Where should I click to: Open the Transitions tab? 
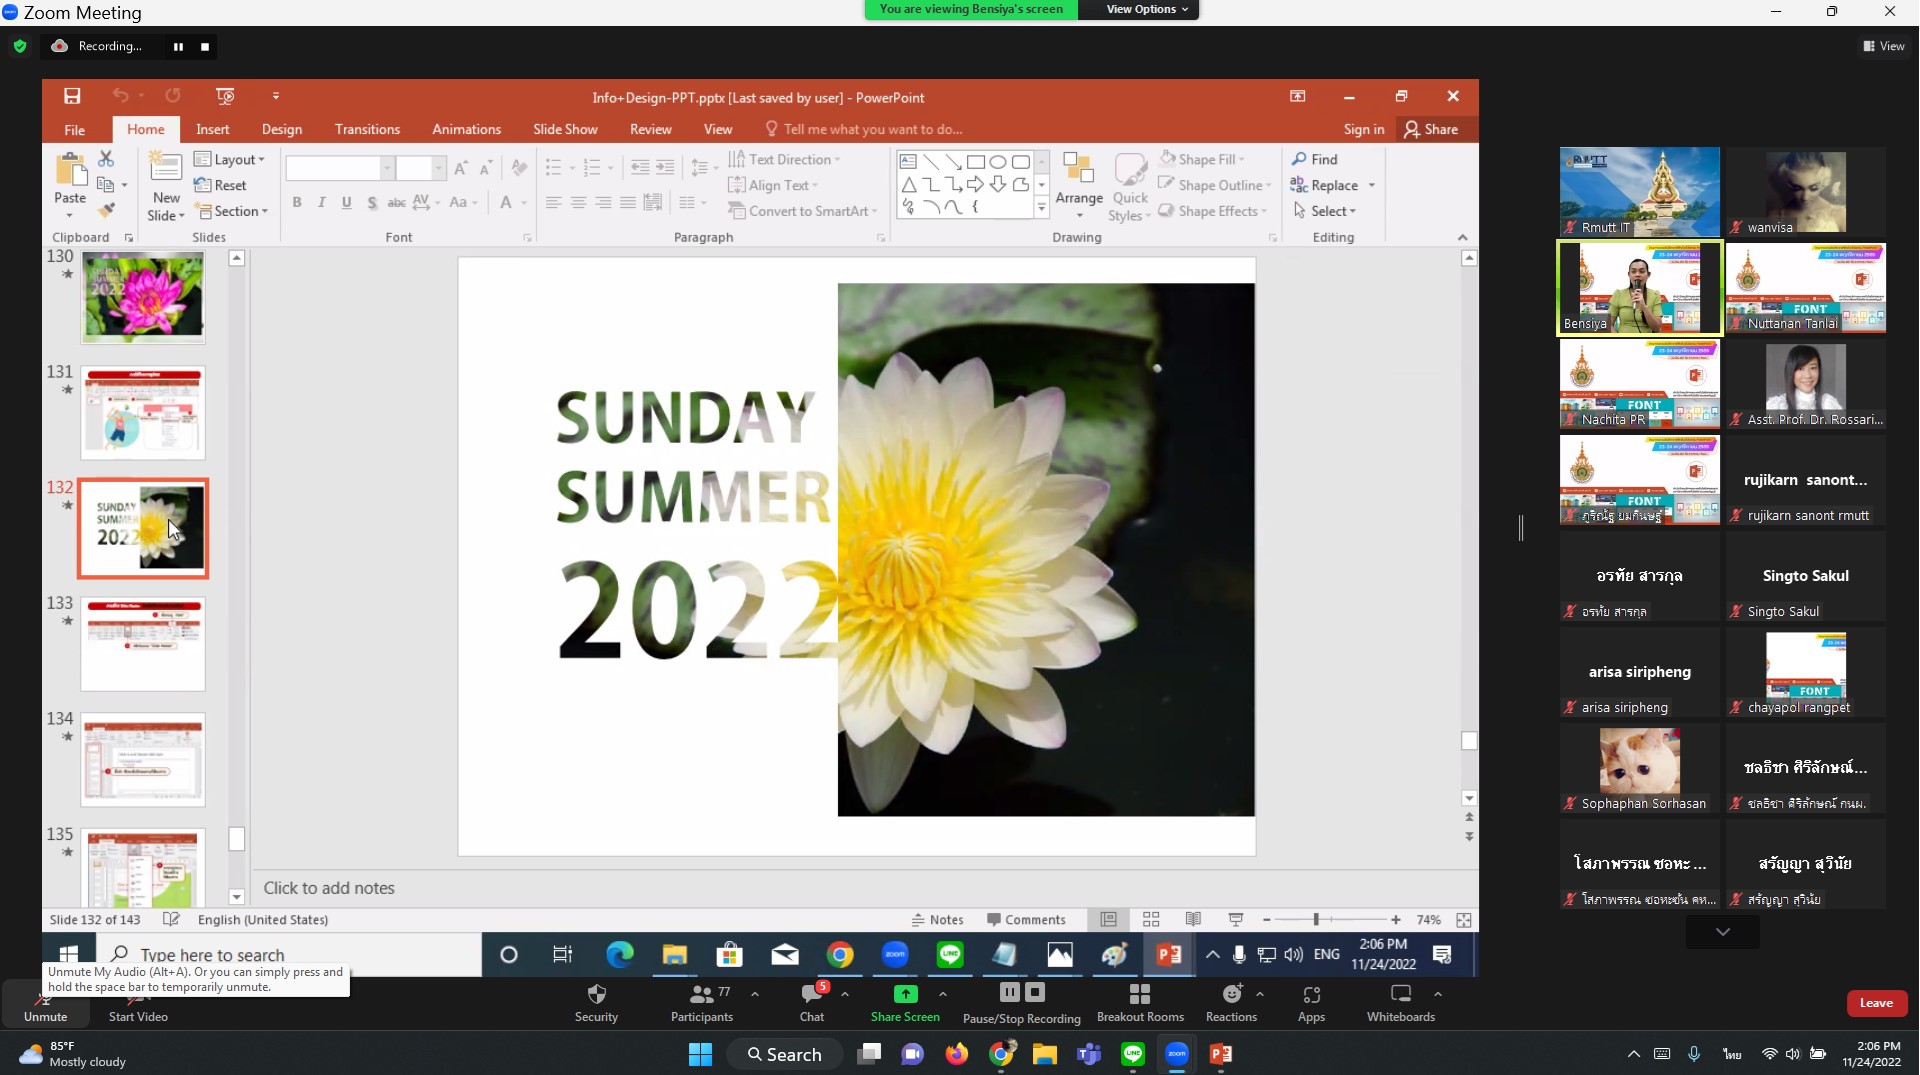(x=367, y=130)
